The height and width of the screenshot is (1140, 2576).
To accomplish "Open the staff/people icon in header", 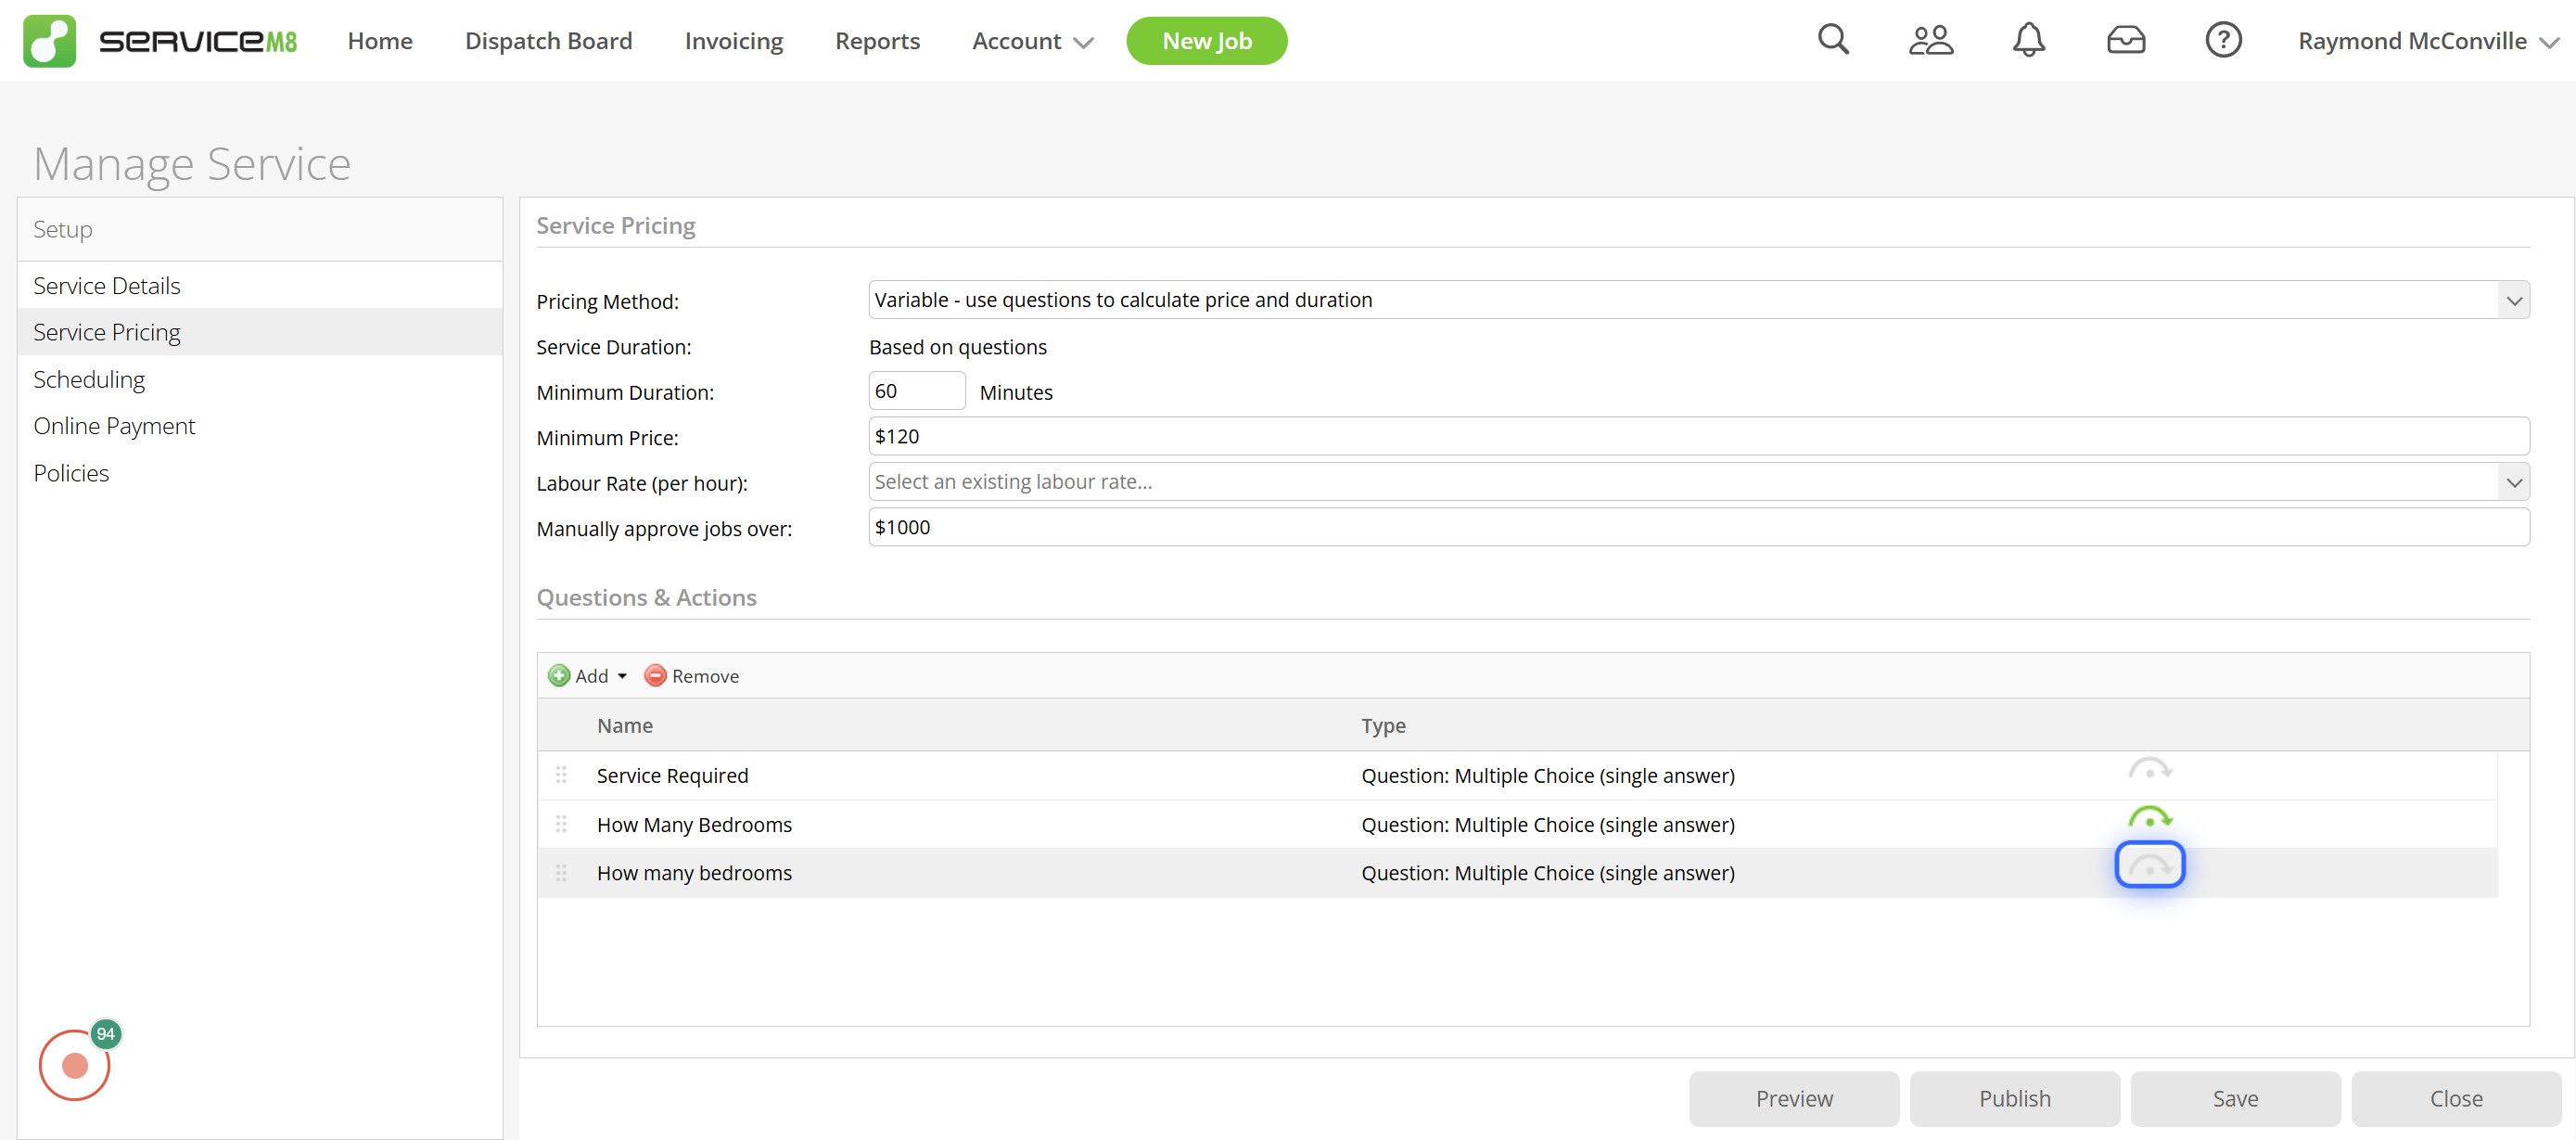I will coord(1930,40).
